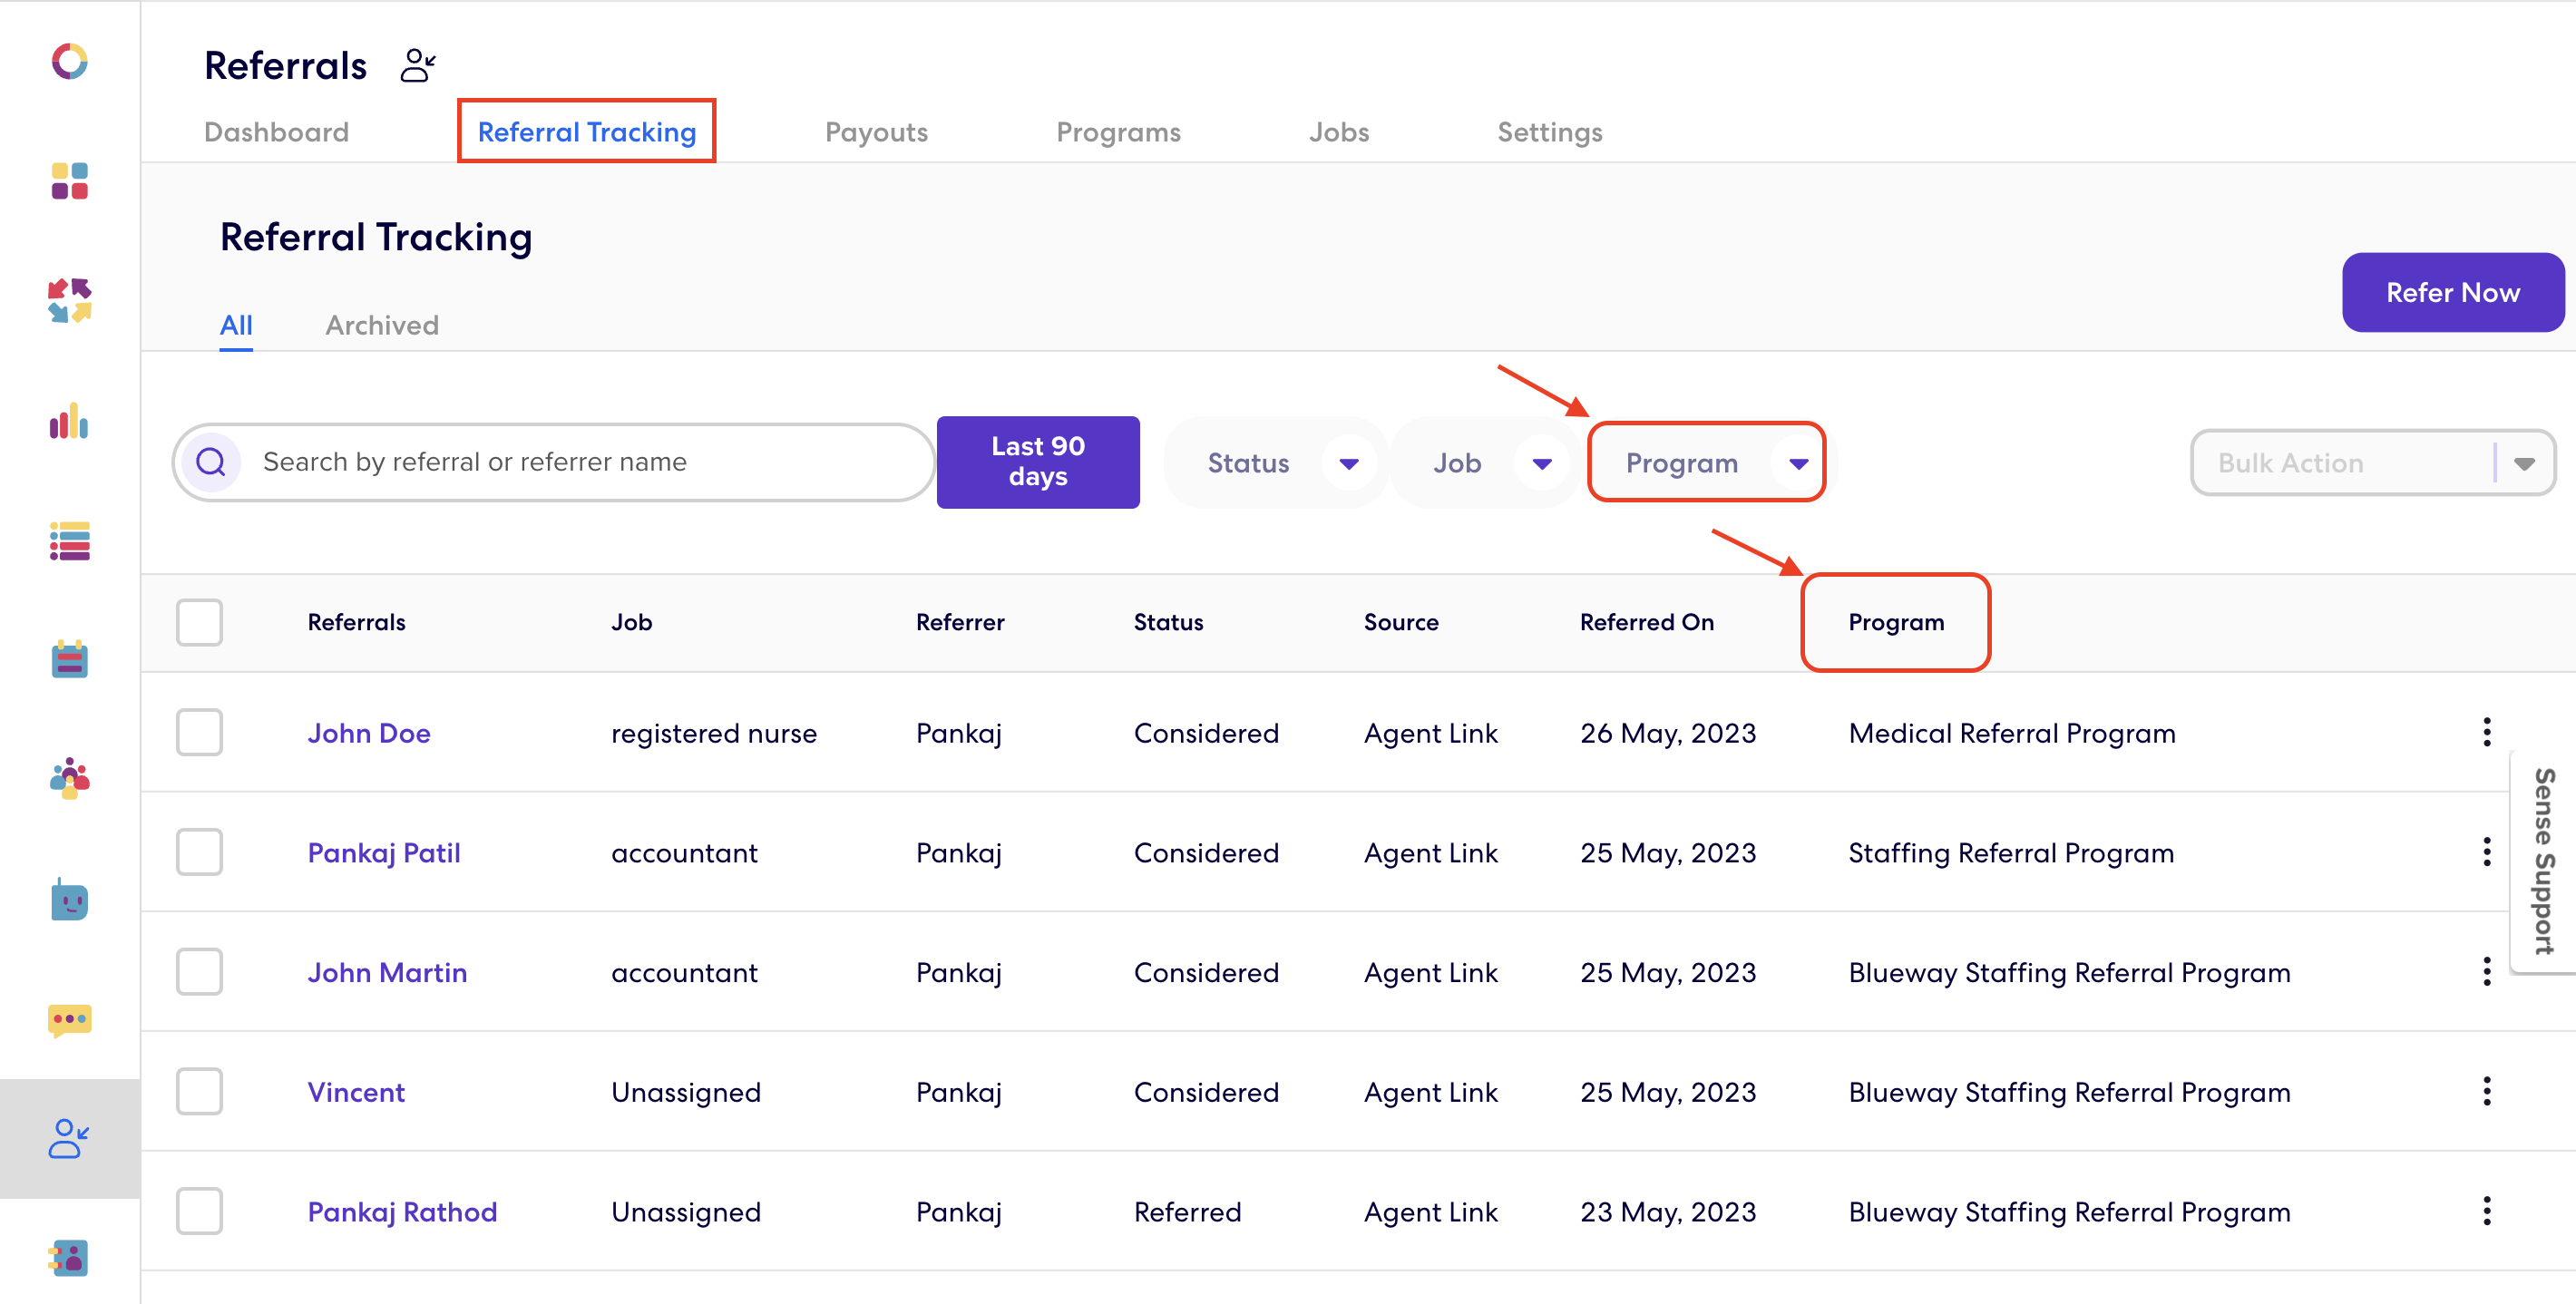Open row options for Pankaj Patil
2576x1304 pixels.
[2487, 852]
